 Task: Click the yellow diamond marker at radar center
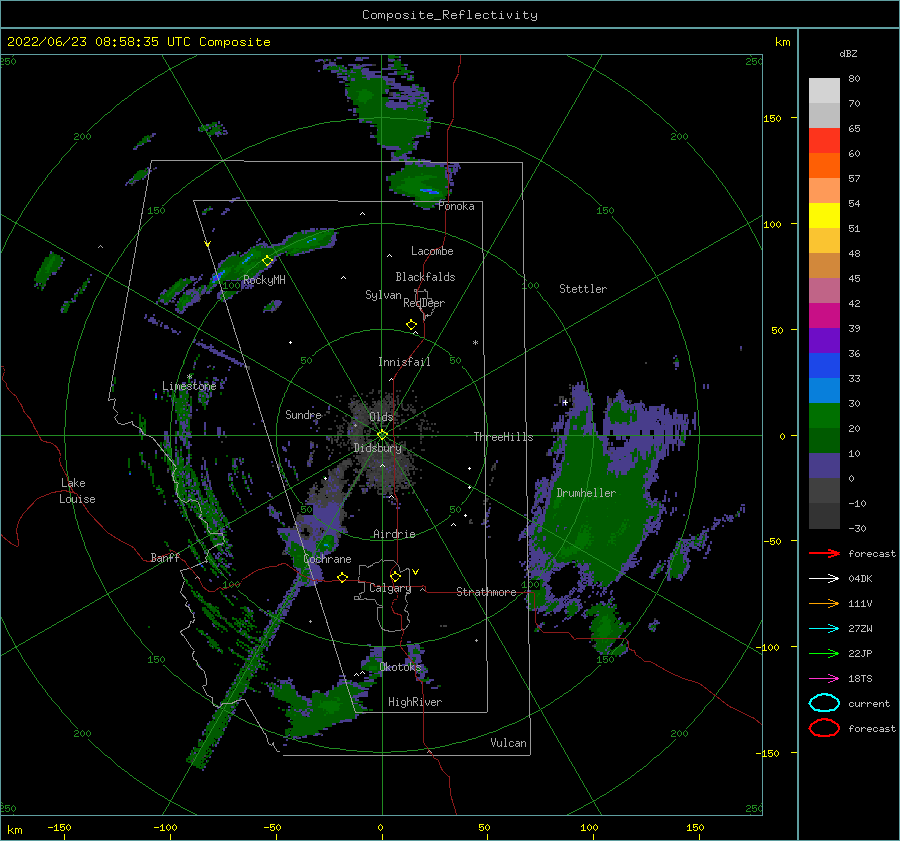[x=382, y=435]
